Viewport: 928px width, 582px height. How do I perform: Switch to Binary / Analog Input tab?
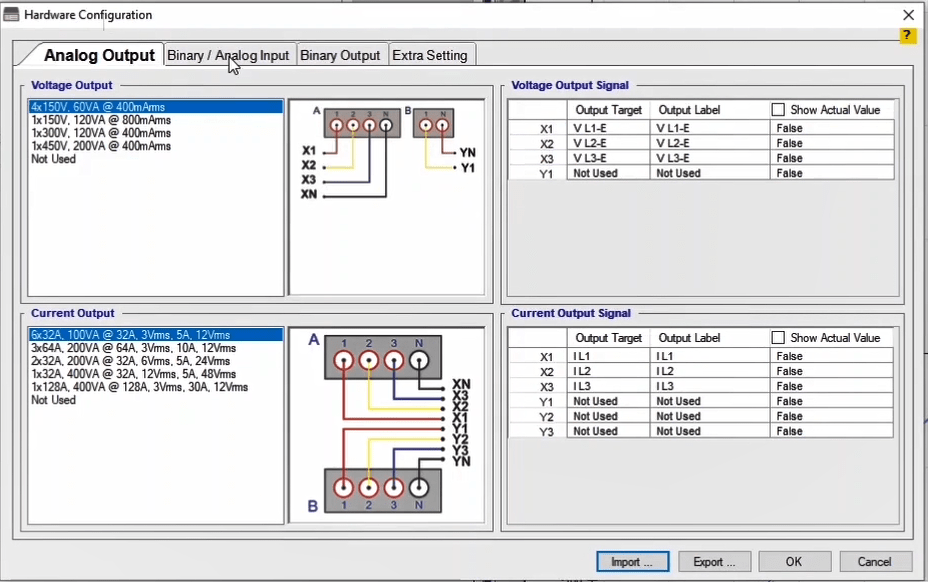point(228,55)
